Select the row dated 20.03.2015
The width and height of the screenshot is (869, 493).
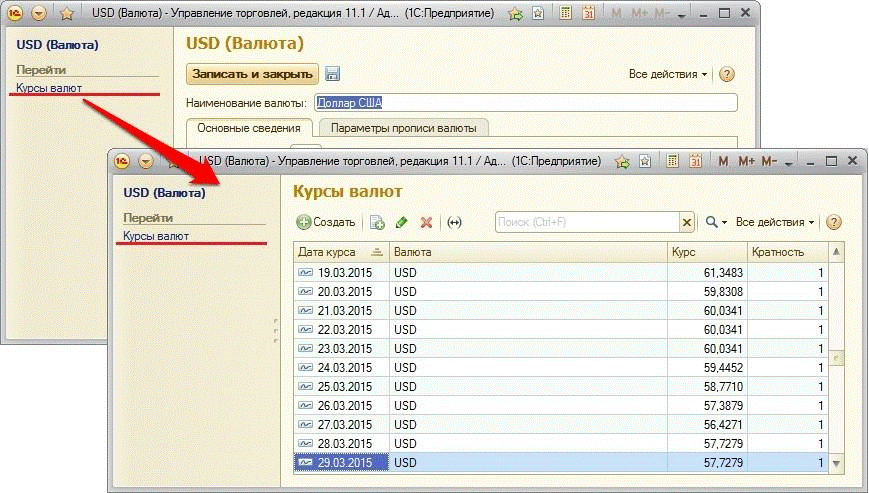(x=561, y=291)
